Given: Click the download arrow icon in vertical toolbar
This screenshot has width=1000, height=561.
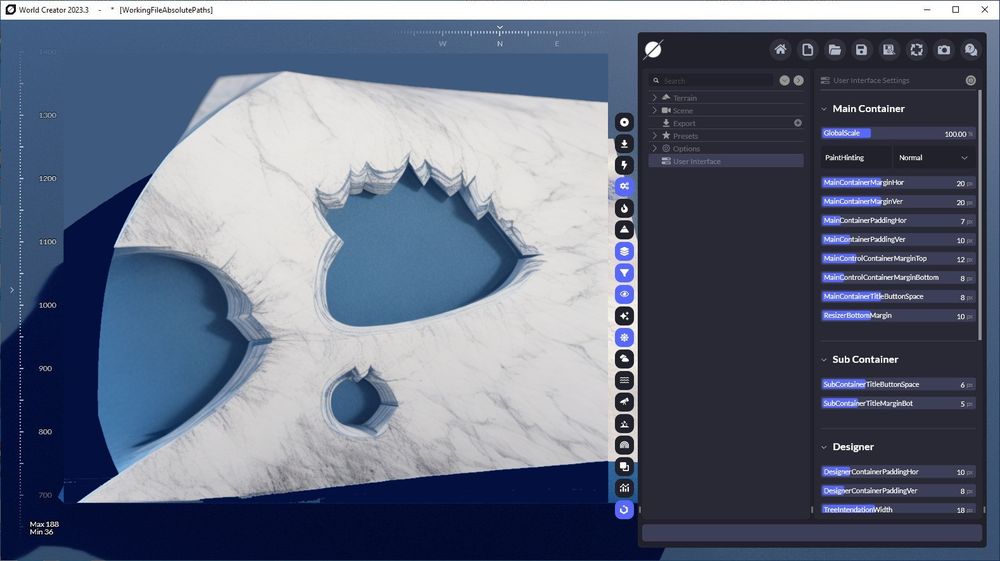Looking at the screenshot, I should click(624, 143).
